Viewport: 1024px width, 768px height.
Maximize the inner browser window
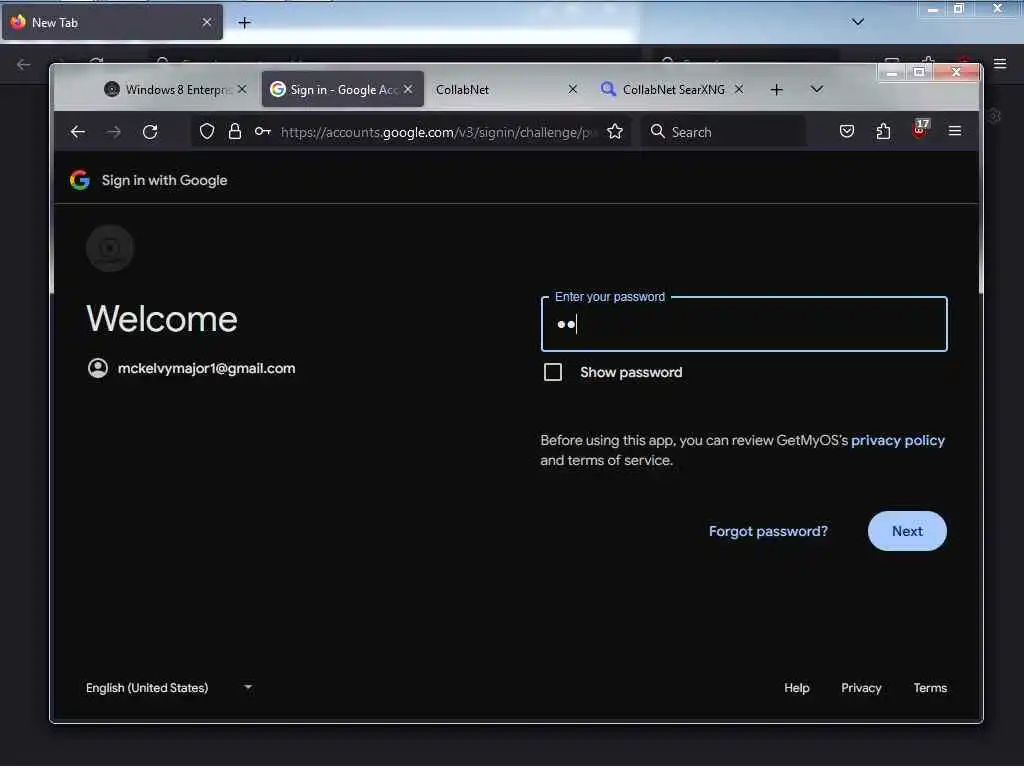919,72
